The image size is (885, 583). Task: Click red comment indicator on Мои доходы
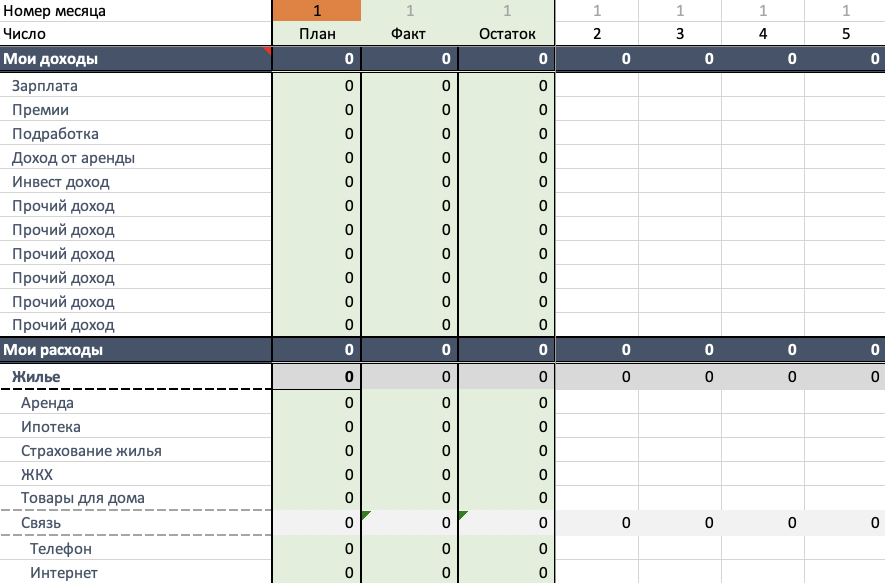tap(268, 50)
